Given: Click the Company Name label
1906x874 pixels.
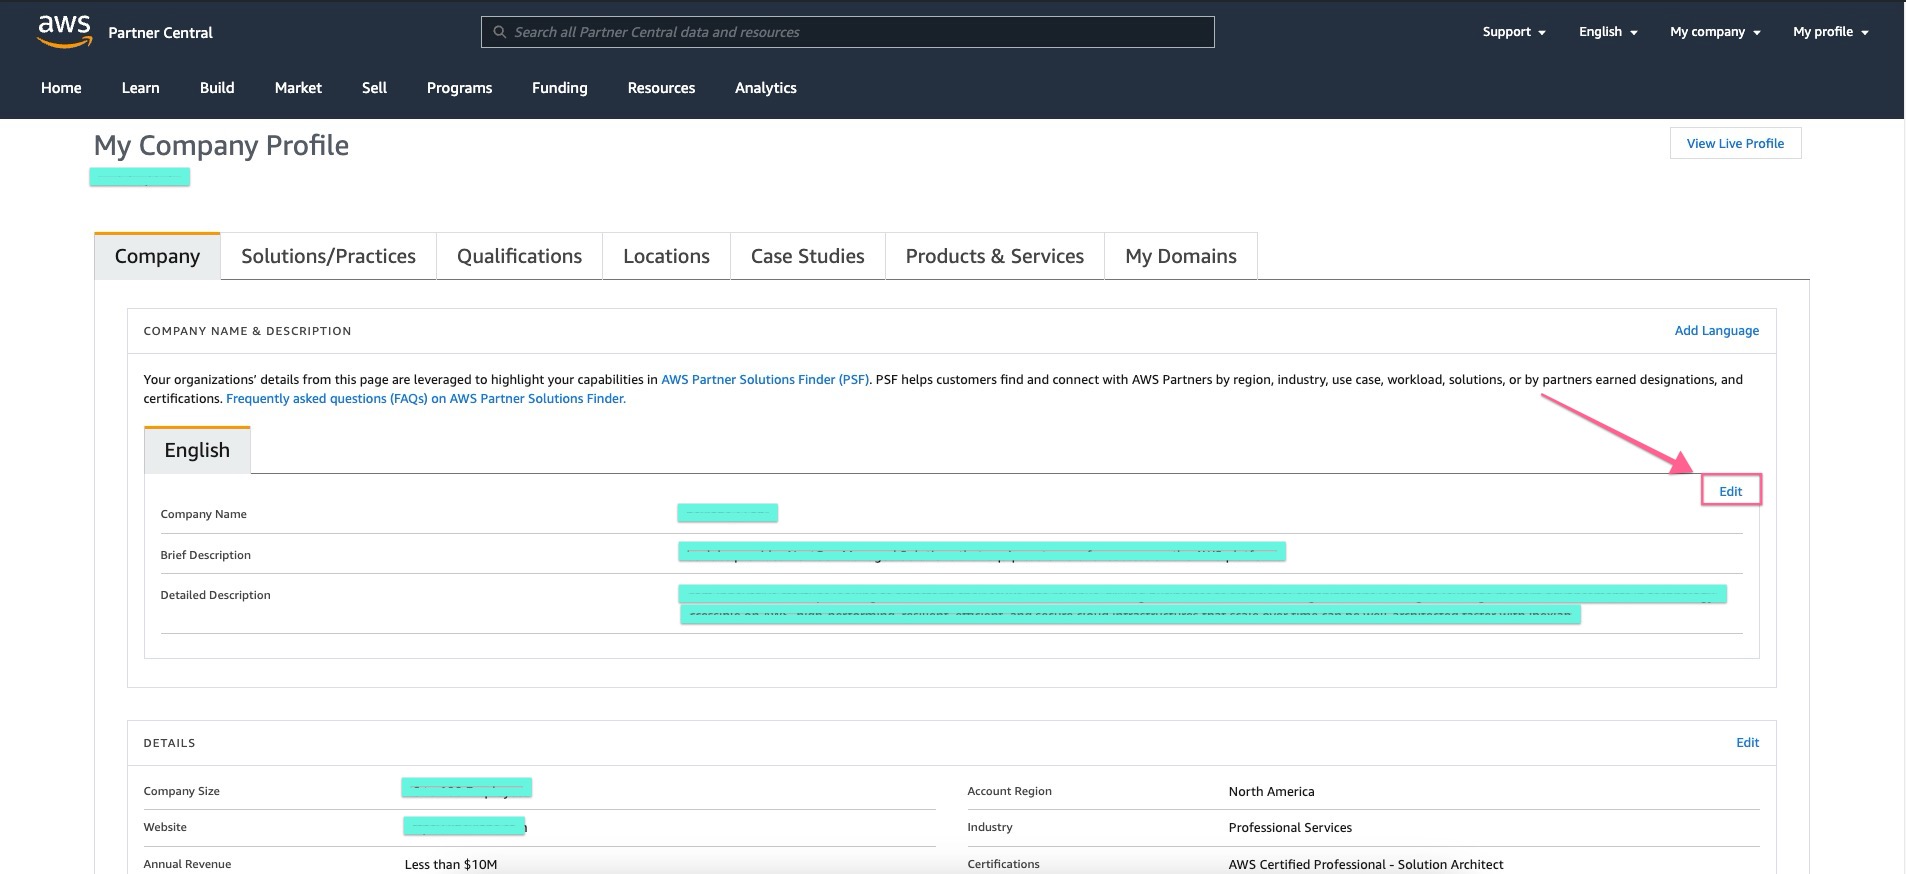Looking at the screenshot, I should (203, 514).
